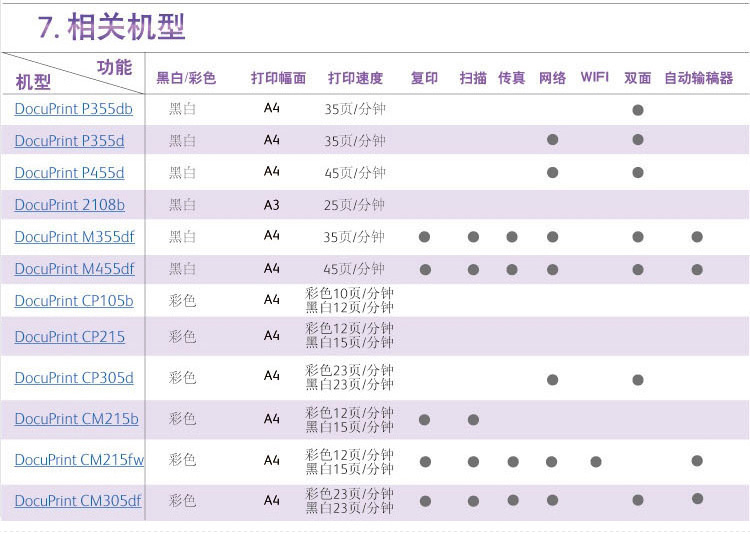
Task: Open the DocuPrint CP305d link
Action: [74, 378]
